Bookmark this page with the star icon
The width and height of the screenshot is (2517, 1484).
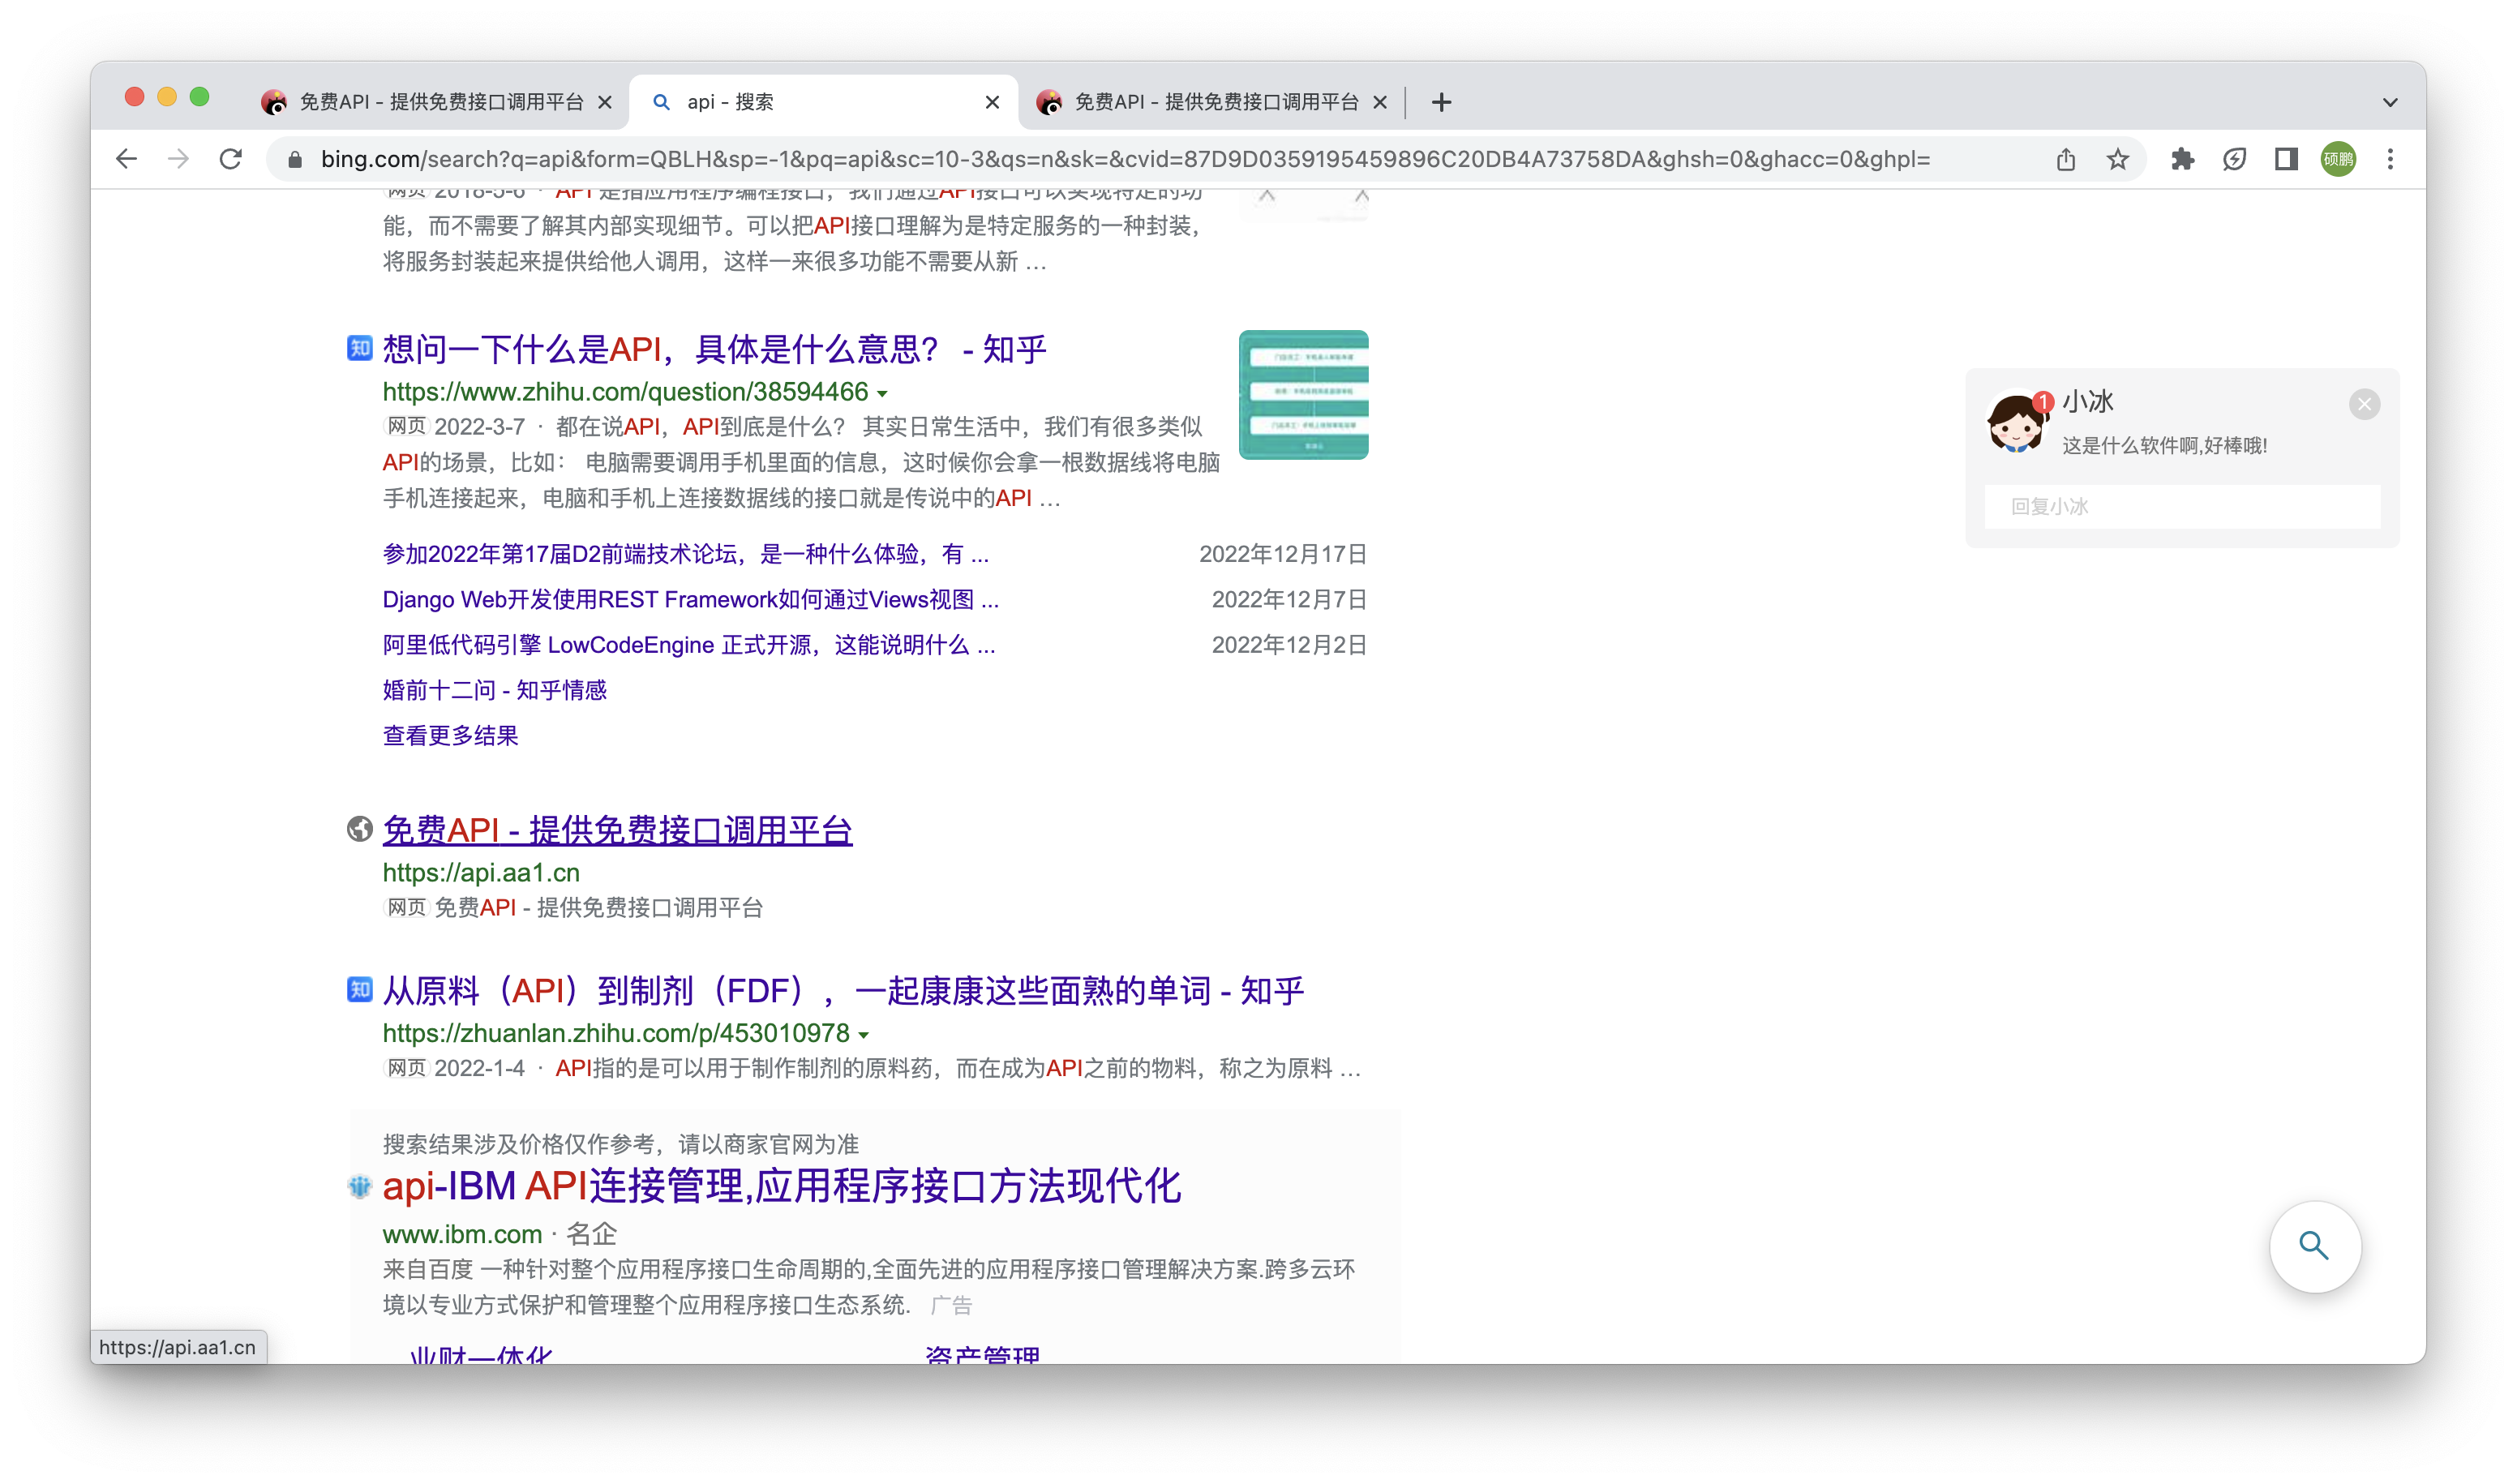[x=2118, y=159]
